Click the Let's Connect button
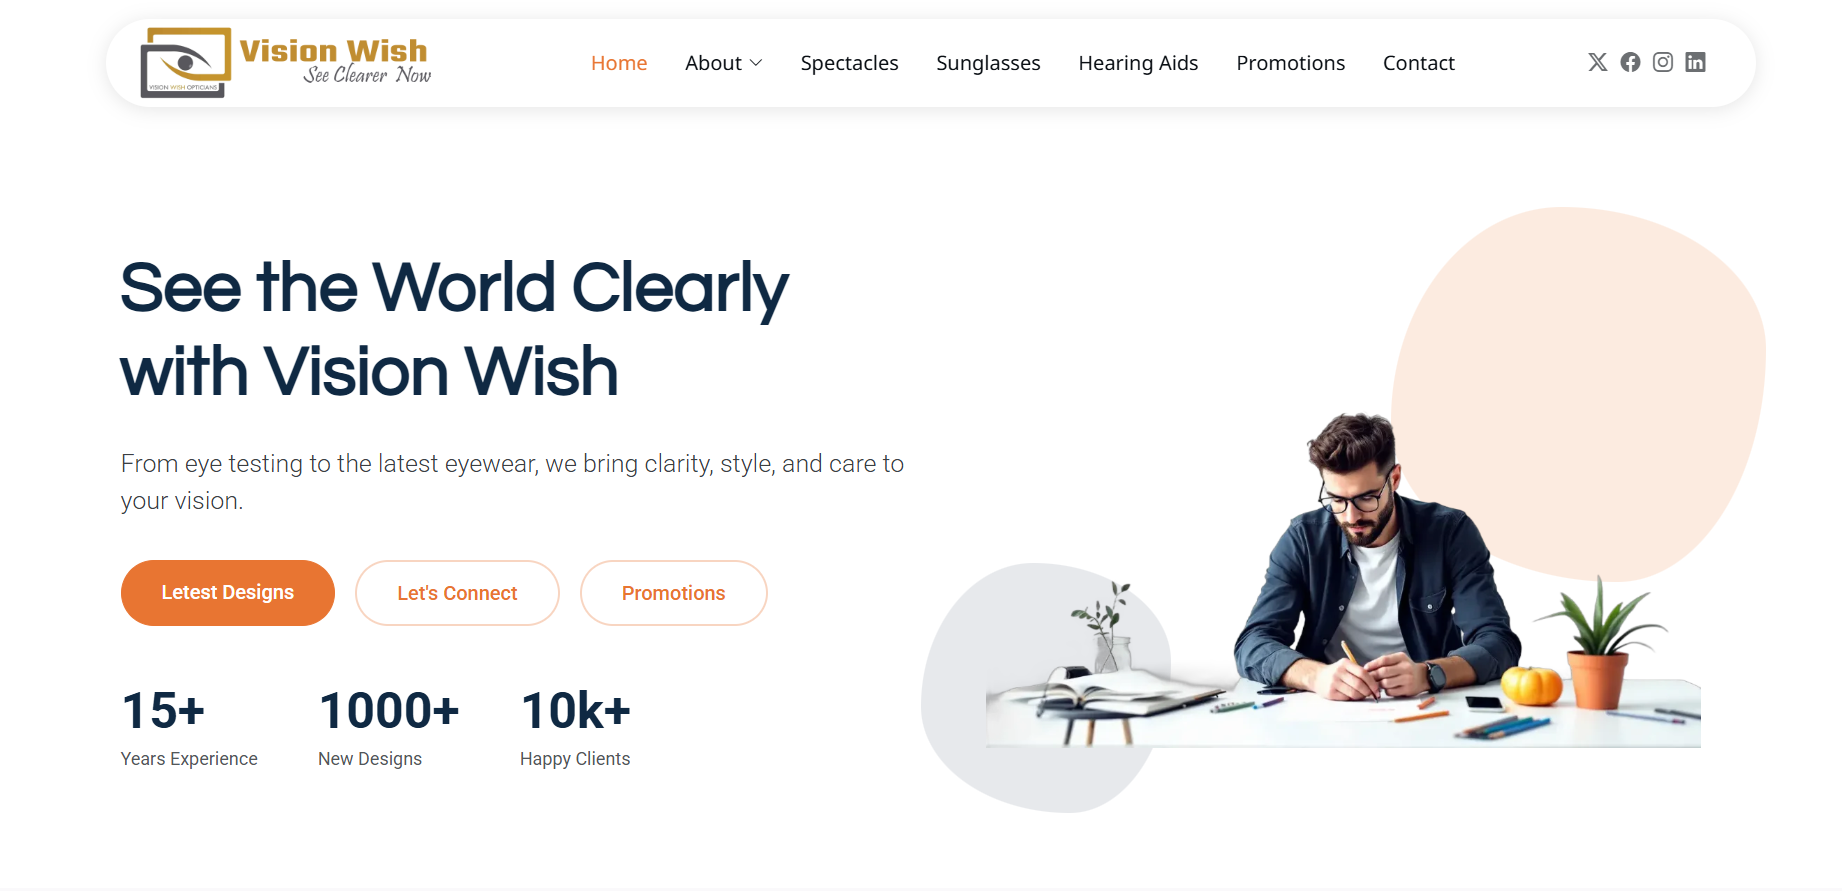1842x891 pixels. click(457, 593)
